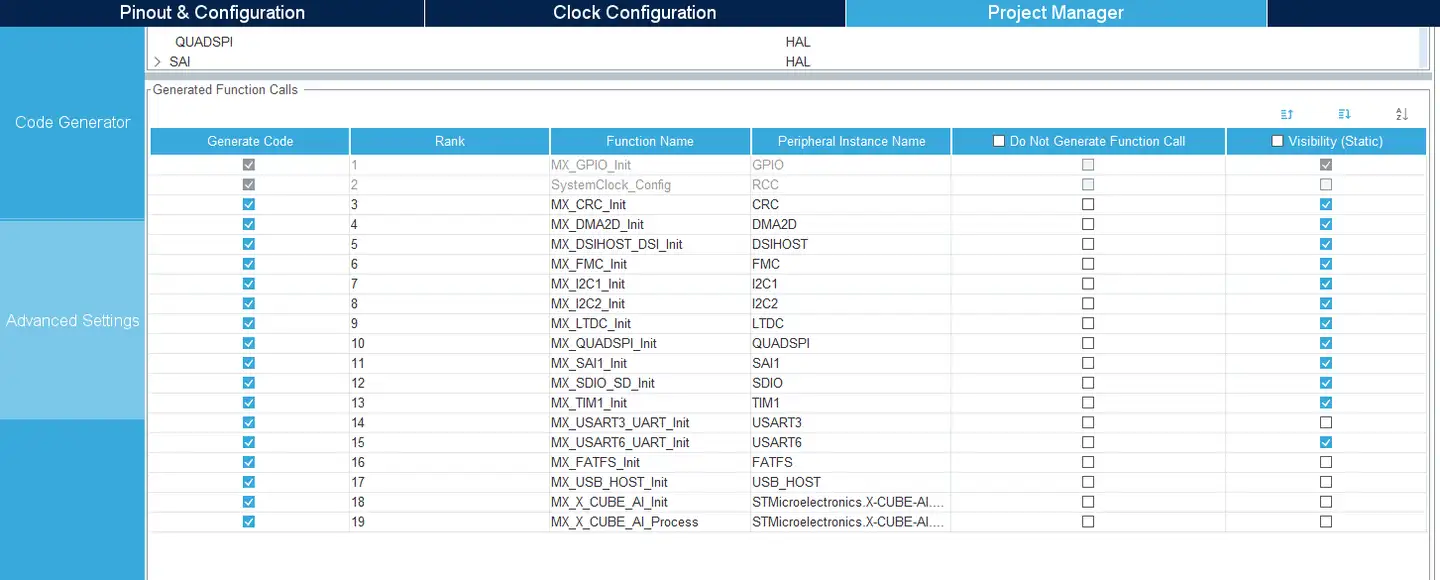Click the Rank column header
The image size is (1440, 580).
[450, 141]
